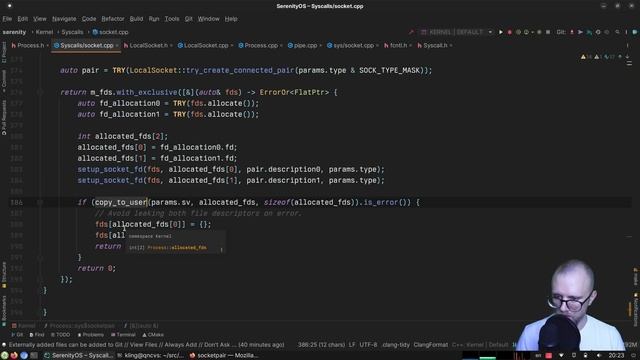This screenshot has width=640, height=360.
Task: Open the clang-tidy status bar widget
Action: [396, 344]
